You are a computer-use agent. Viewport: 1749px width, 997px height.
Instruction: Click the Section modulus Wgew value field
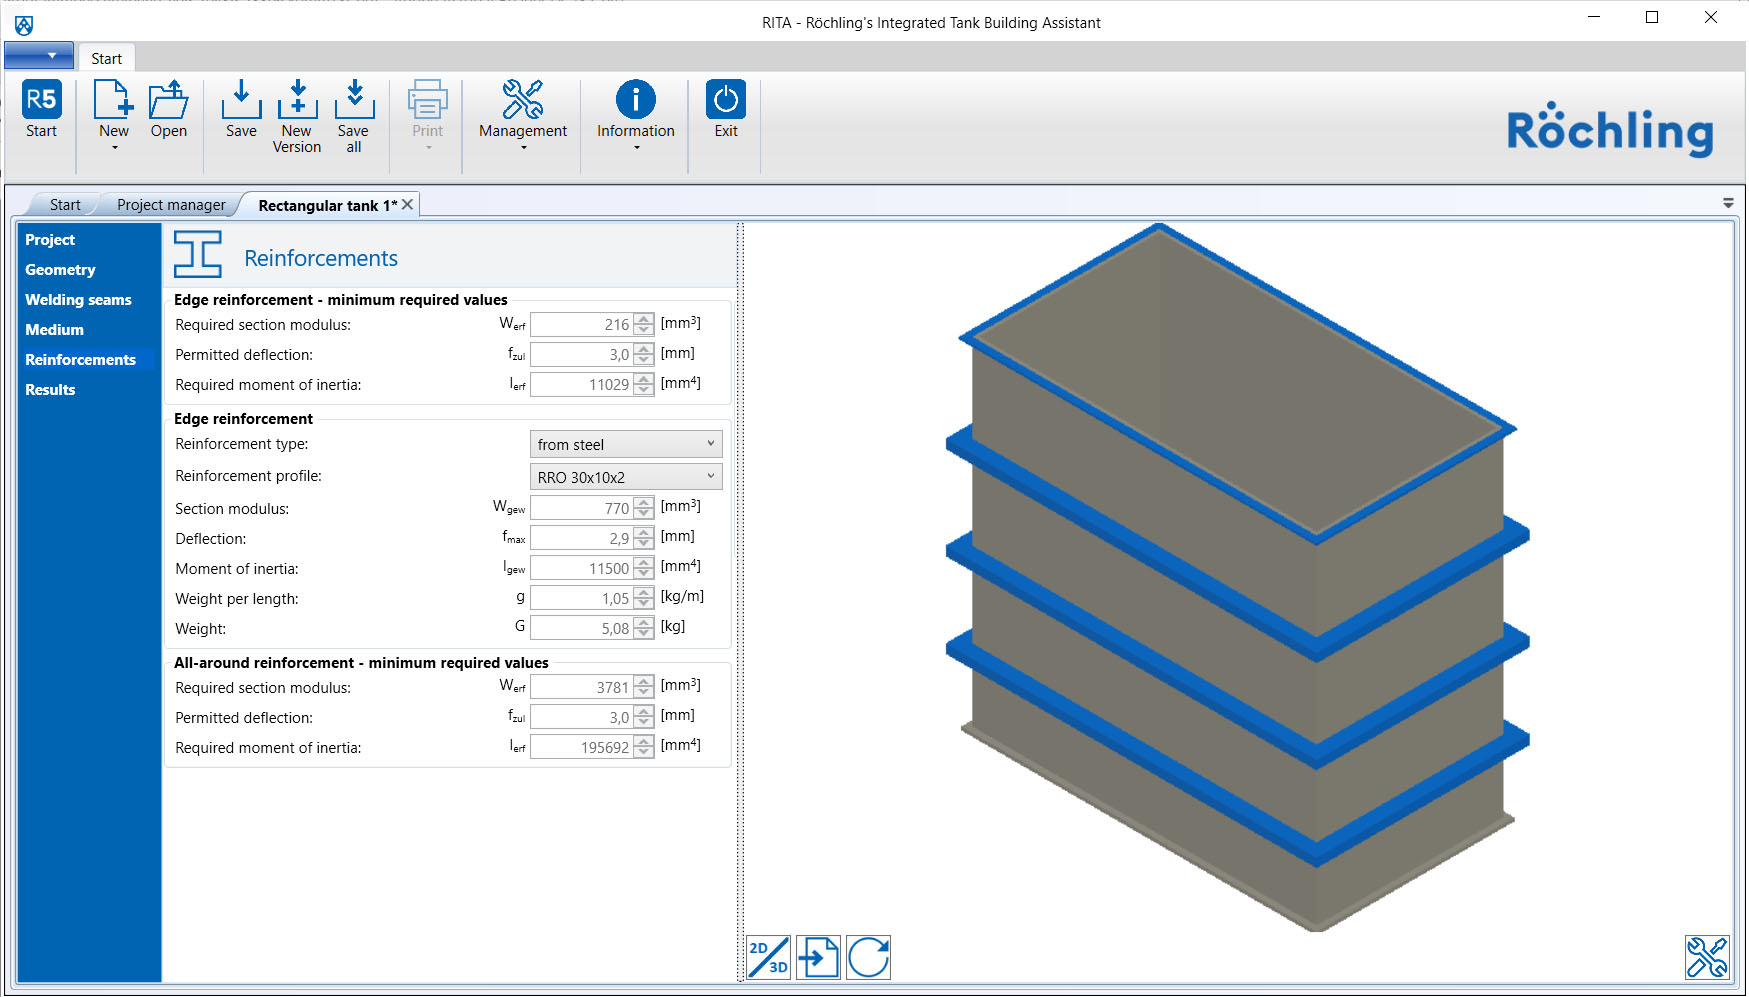pos(581,509)
